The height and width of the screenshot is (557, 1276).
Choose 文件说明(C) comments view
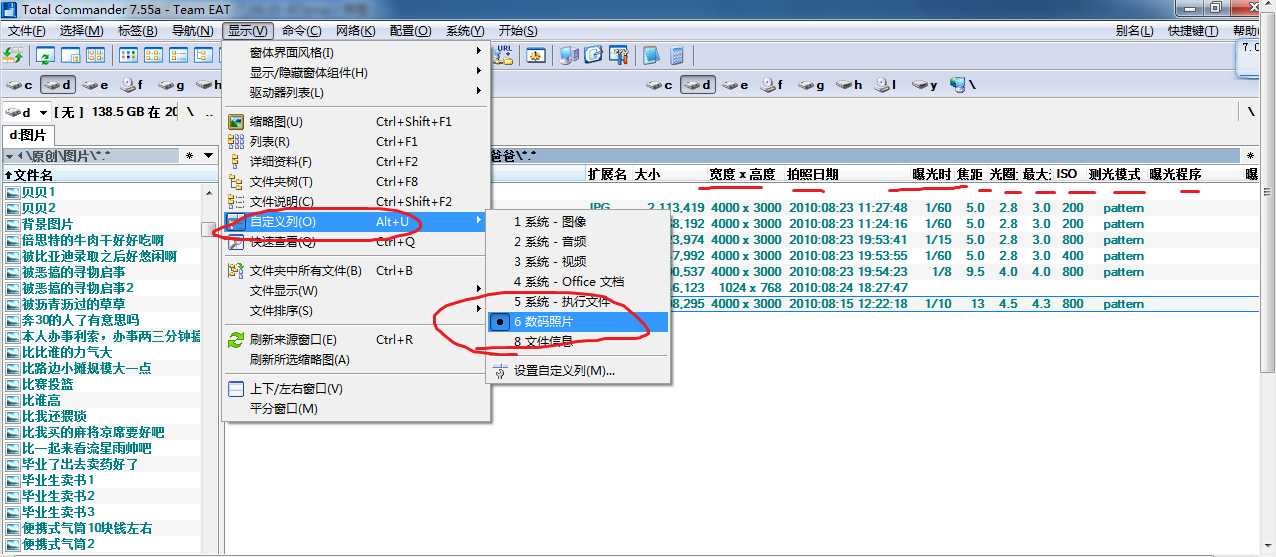355,202
